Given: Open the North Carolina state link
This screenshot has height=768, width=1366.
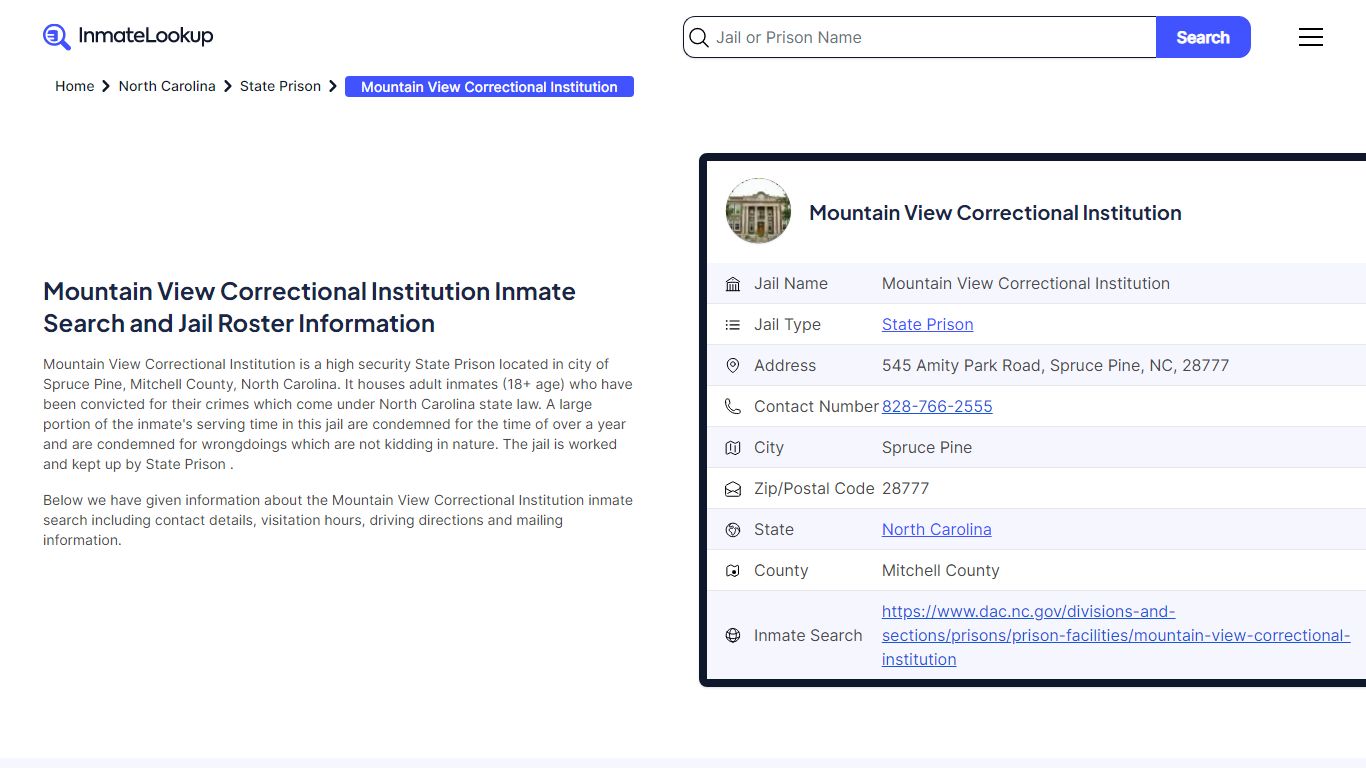Looking at the screenshot, I should point(937,530).
